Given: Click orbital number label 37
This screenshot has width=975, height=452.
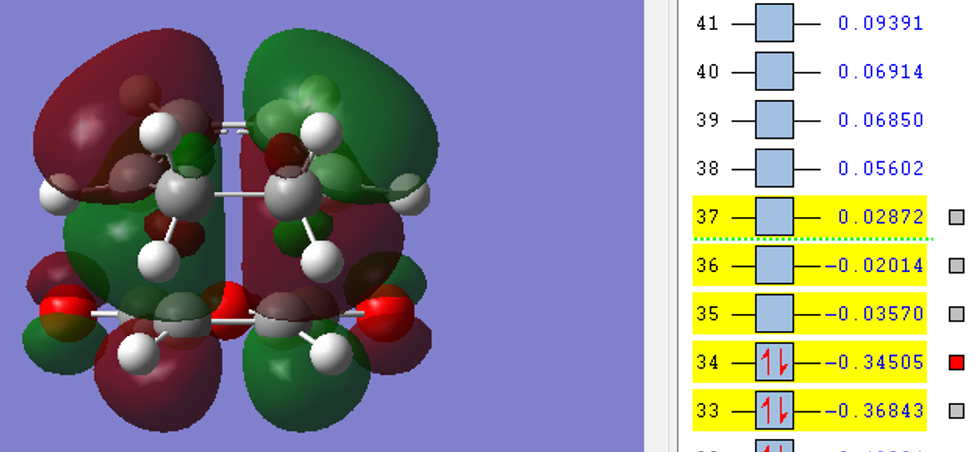Looking at the screenshot, I should click(708, 216).
